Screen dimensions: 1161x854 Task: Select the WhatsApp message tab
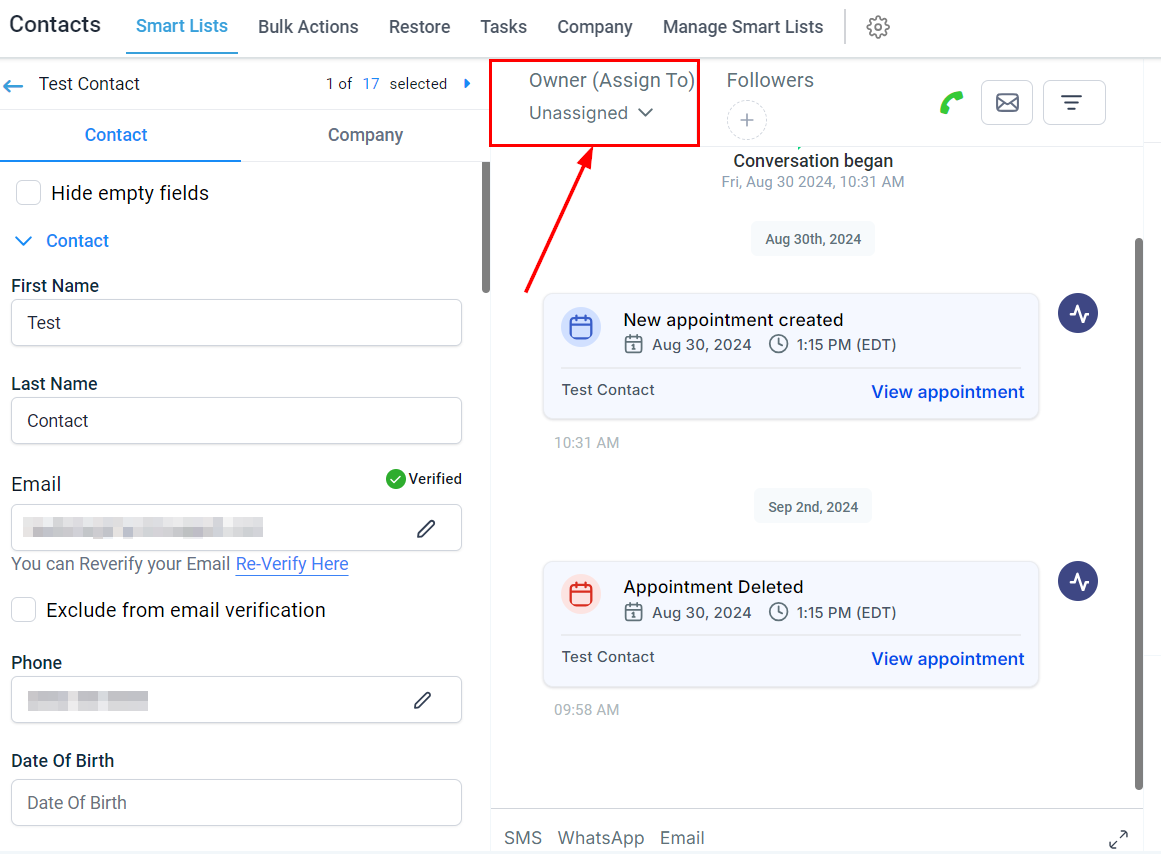(x=600, y=838)
